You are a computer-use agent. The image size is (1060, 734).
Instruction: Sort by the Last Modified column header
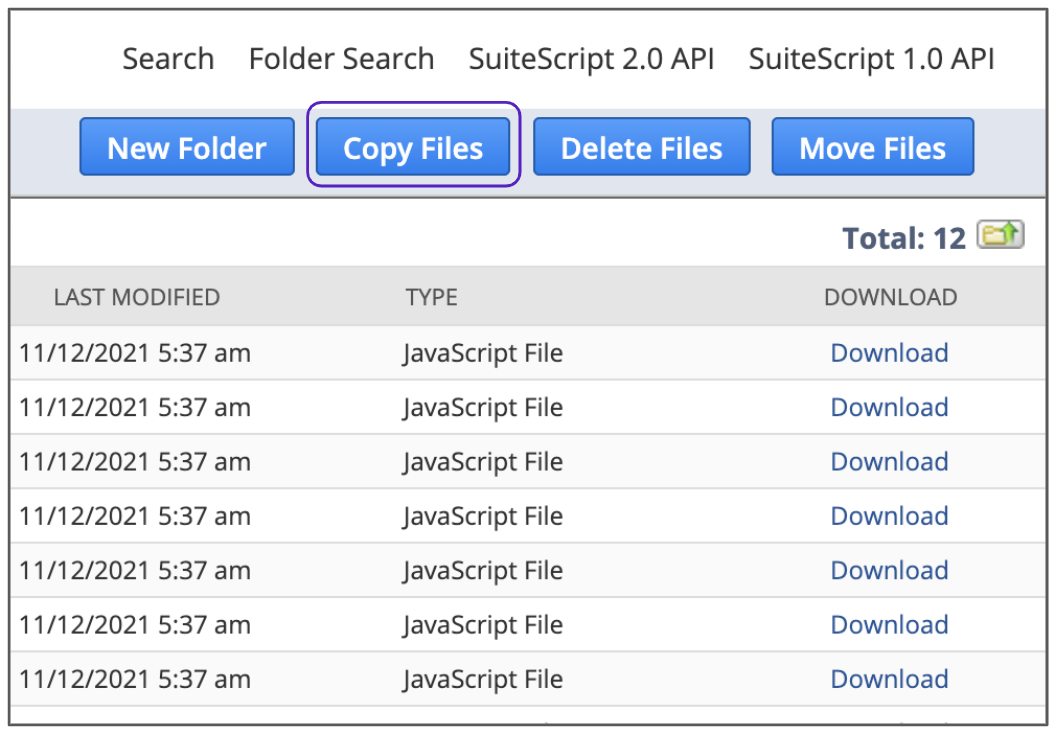coord(136,297)
